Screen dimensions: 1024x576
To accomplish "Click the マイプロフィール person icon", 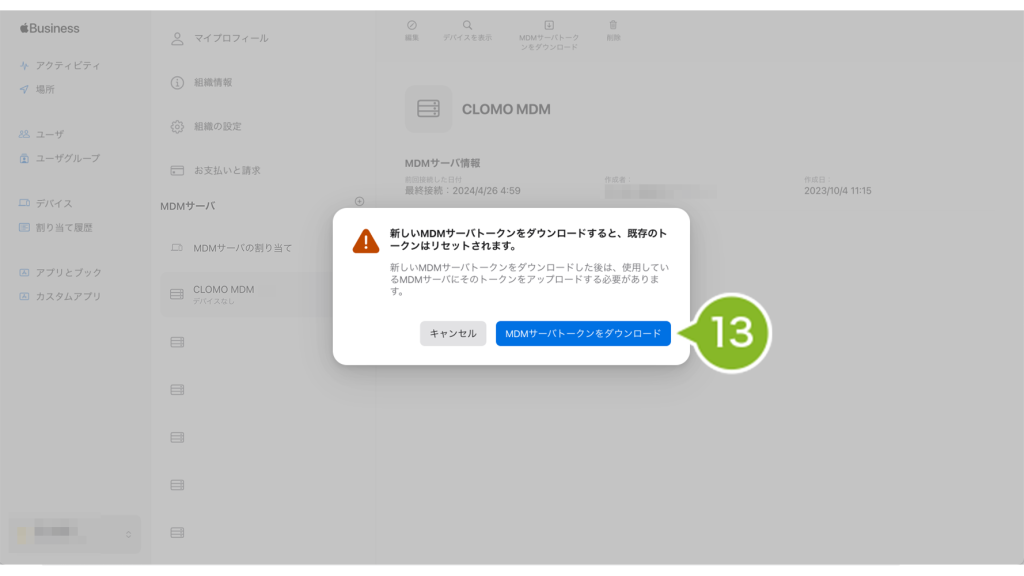I will point(177,39).
